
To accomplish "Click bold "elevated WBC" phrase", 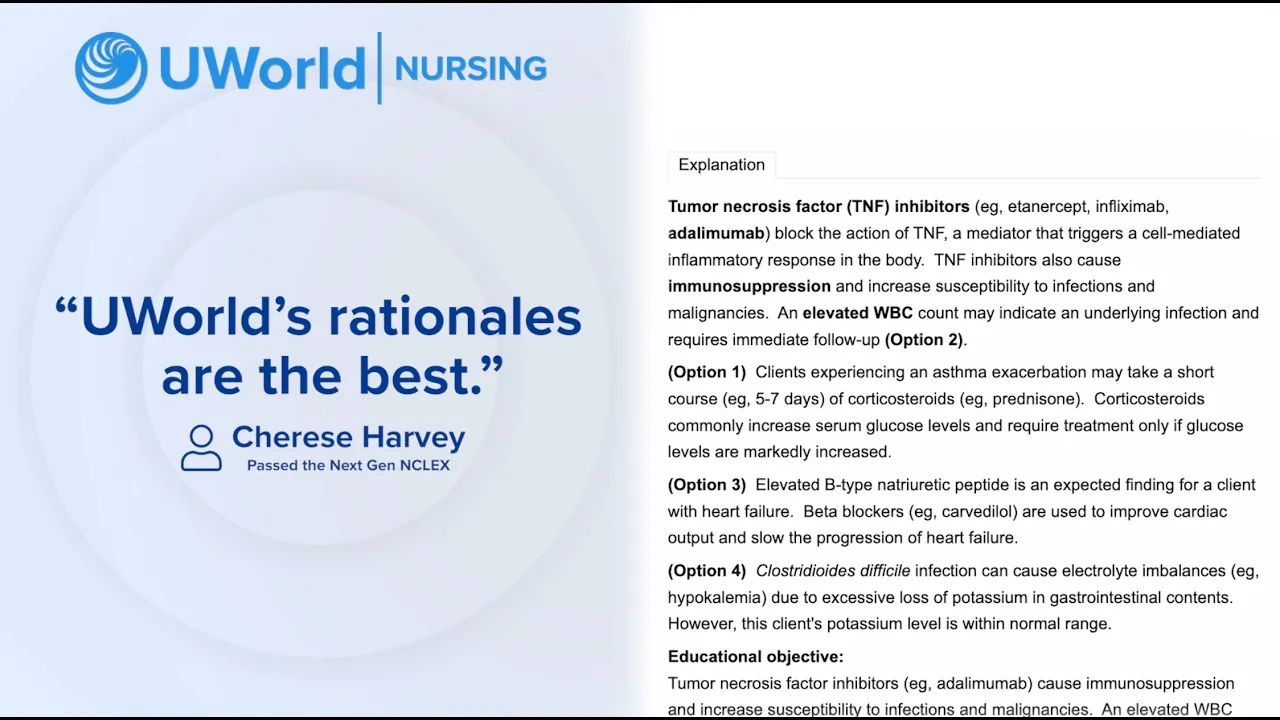I will (857, 312).
